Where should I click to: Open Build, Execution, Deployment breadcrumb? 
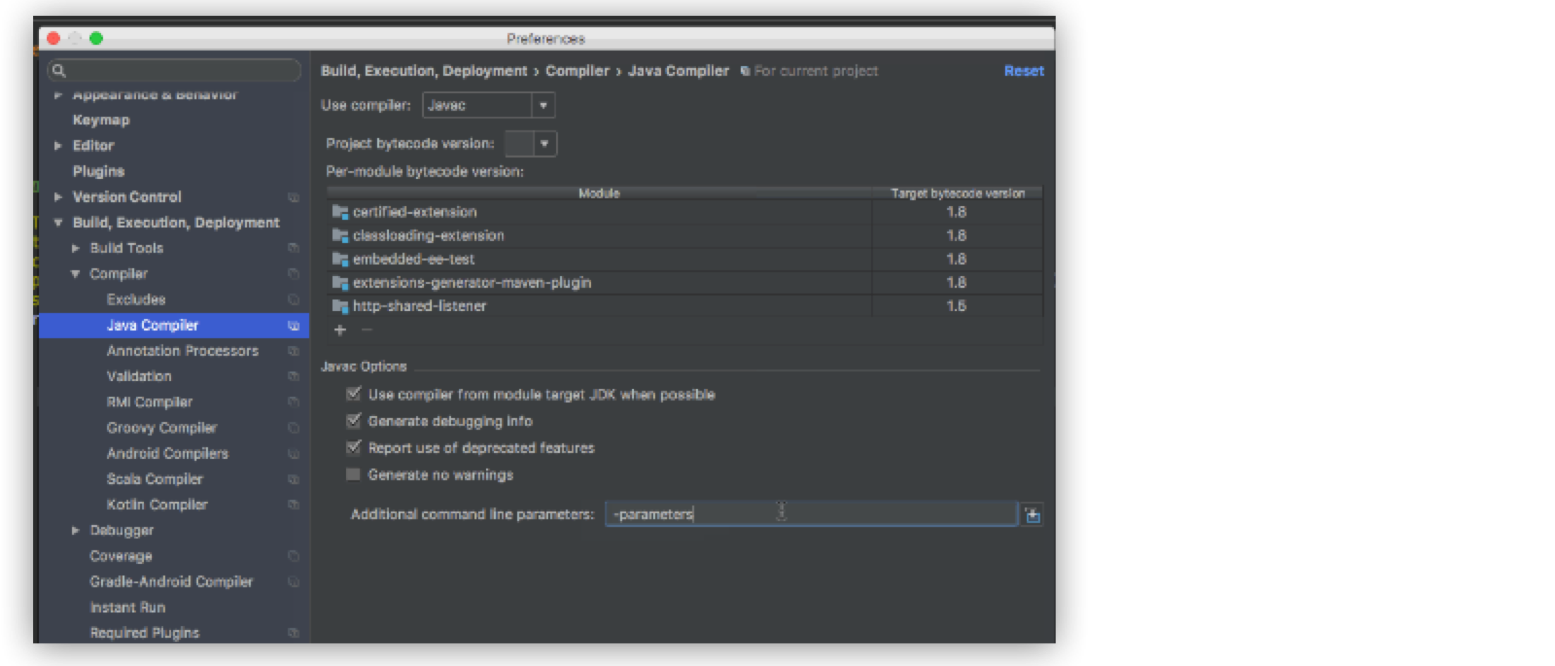(x=424, y=70)
